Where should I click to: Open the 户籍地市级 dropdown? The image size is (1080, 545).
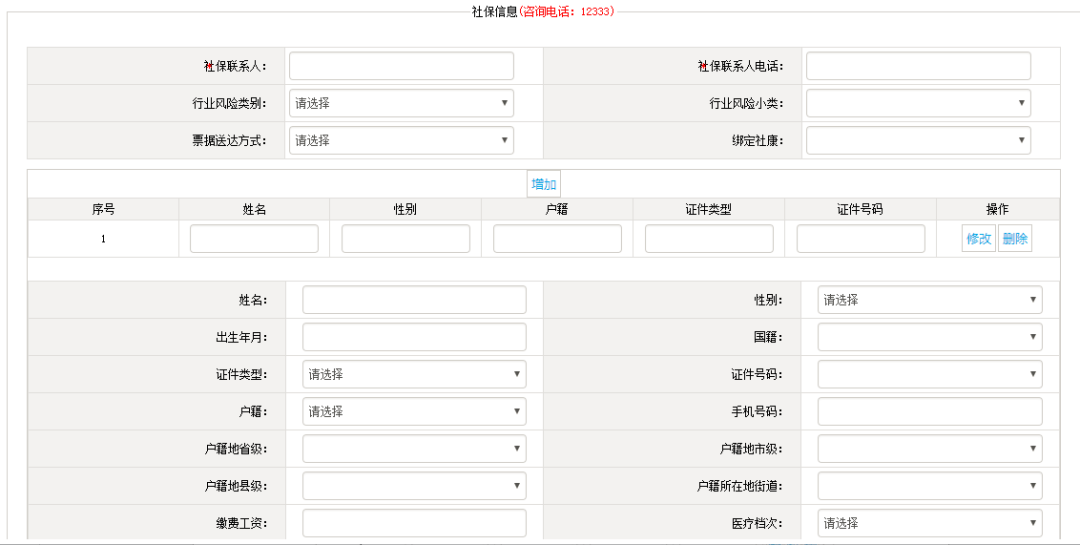pyautogui.click(x=930, y=449)
